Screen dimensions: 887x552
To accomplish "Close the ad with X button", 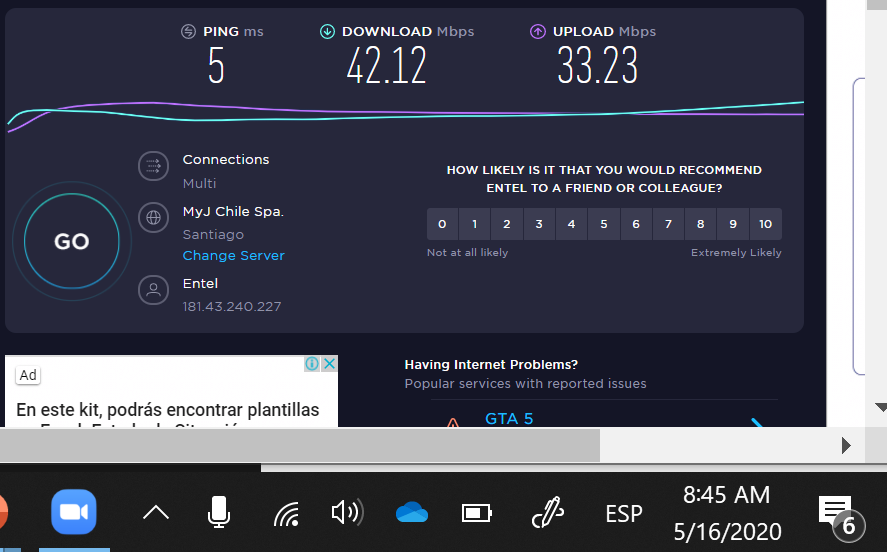I will 329,364.
